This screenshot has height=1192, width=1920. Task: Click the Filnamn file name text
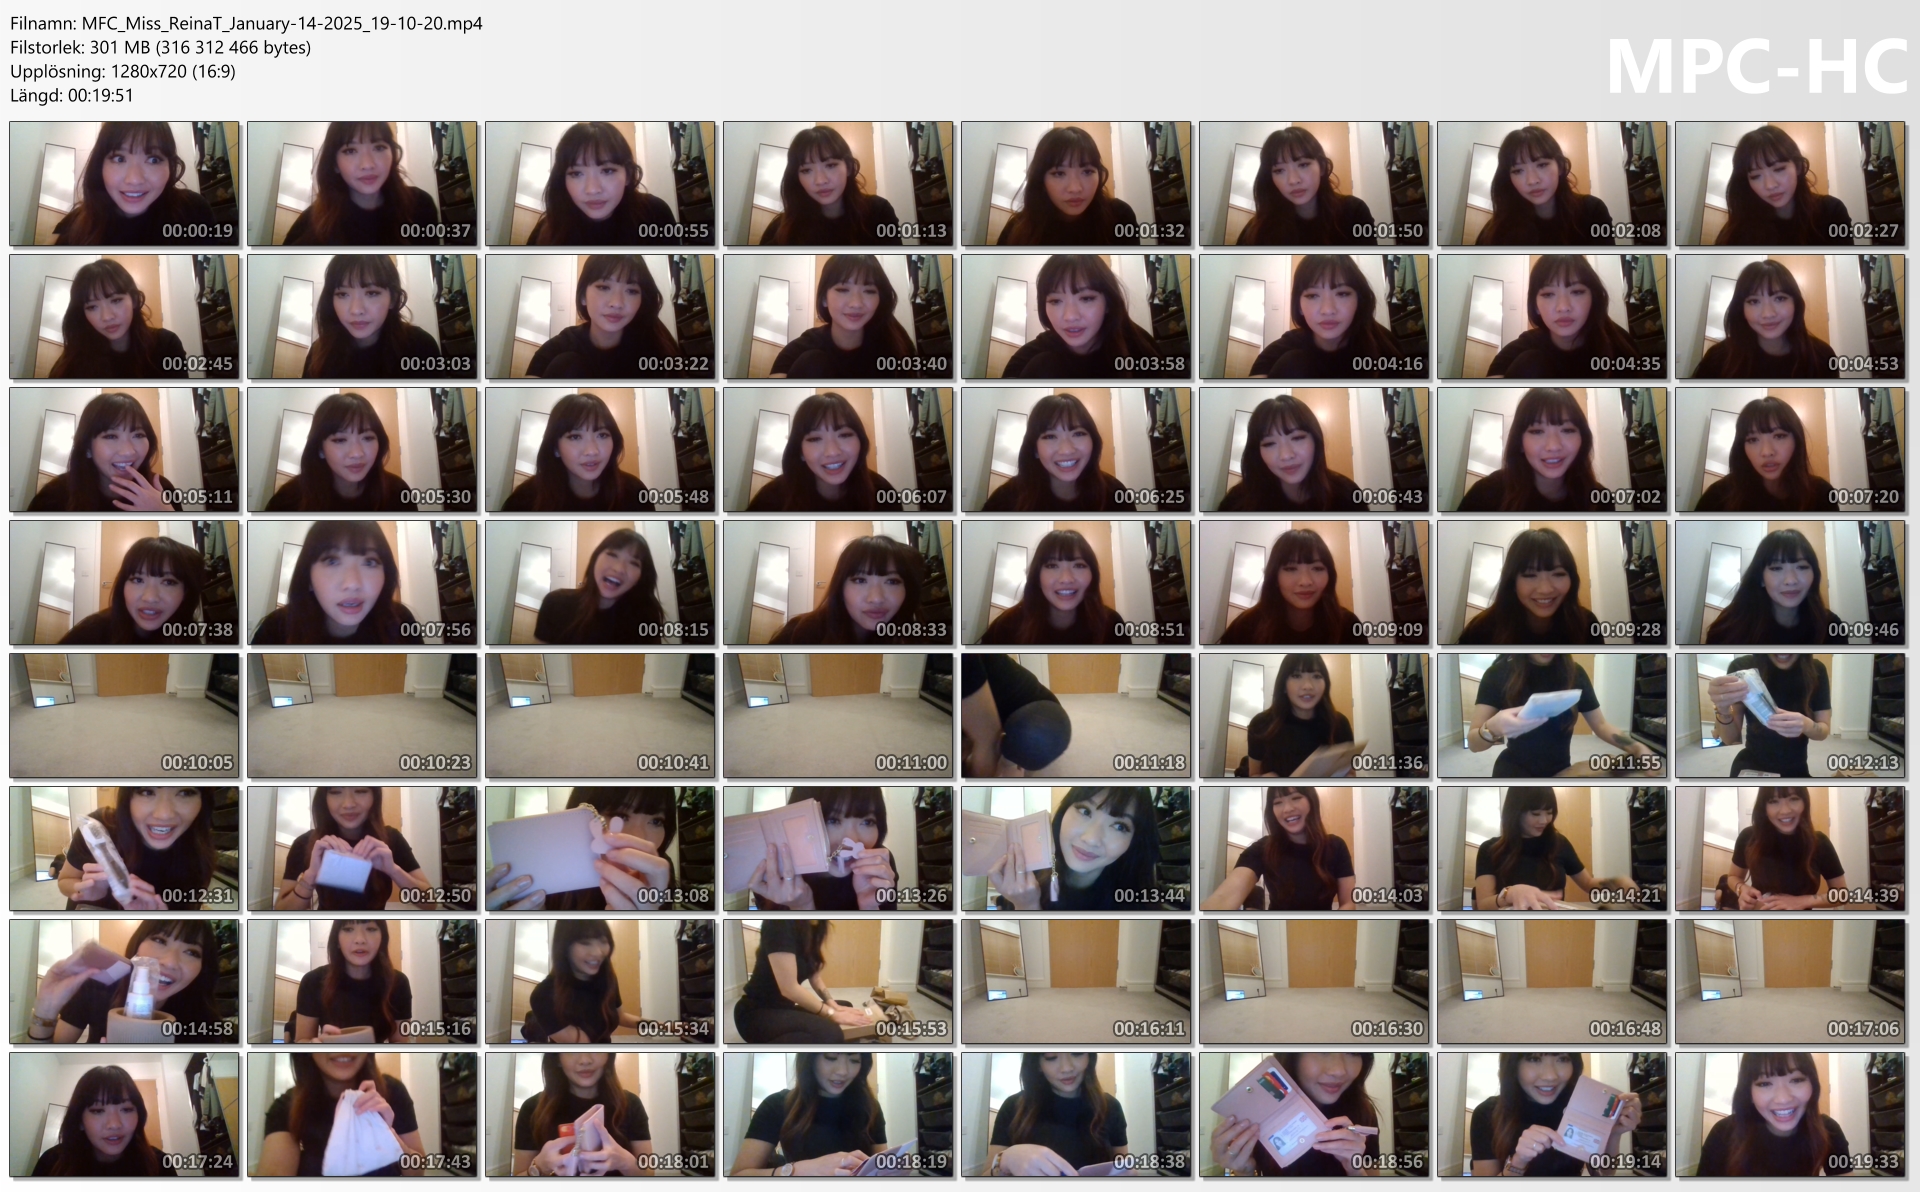(x=246, y=23)
